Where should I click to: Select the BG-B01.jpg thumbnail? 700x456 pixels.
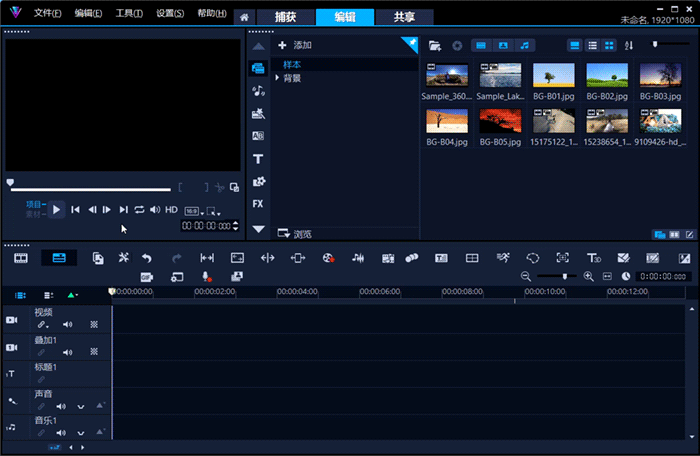click(554, 75)
